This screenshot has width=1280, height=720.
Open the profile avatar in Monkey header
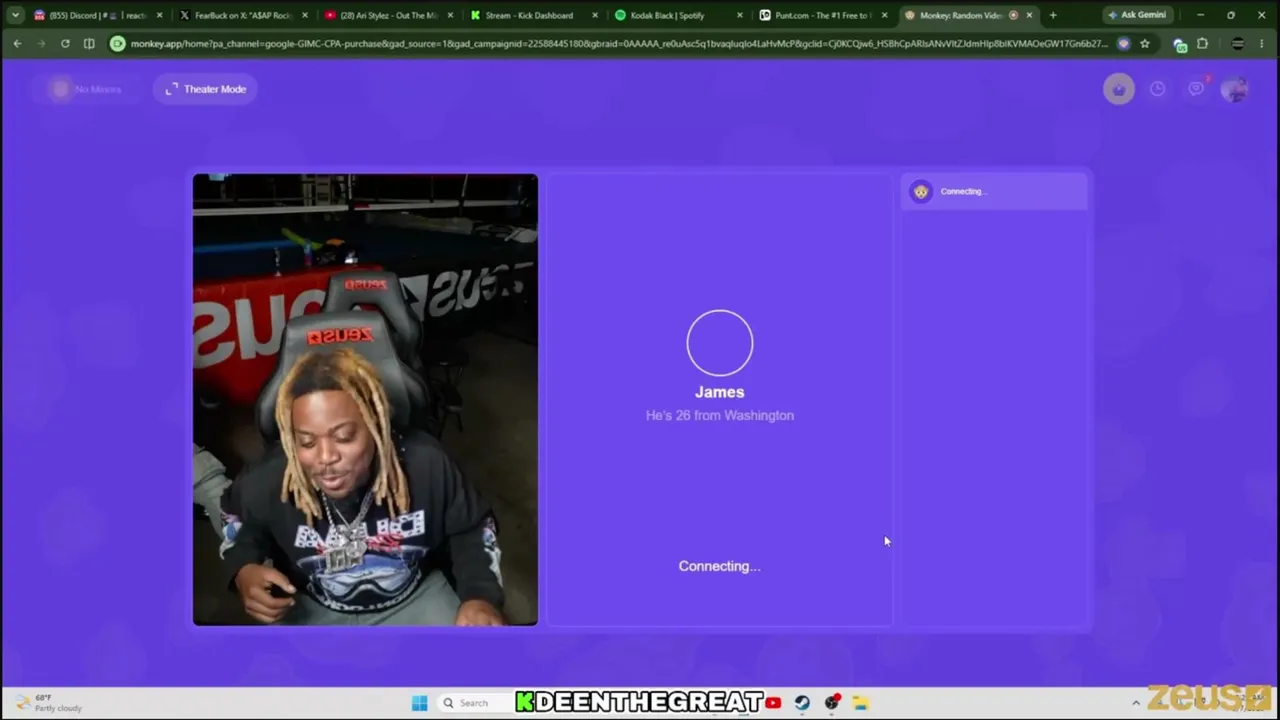[x=1235, y=89]
